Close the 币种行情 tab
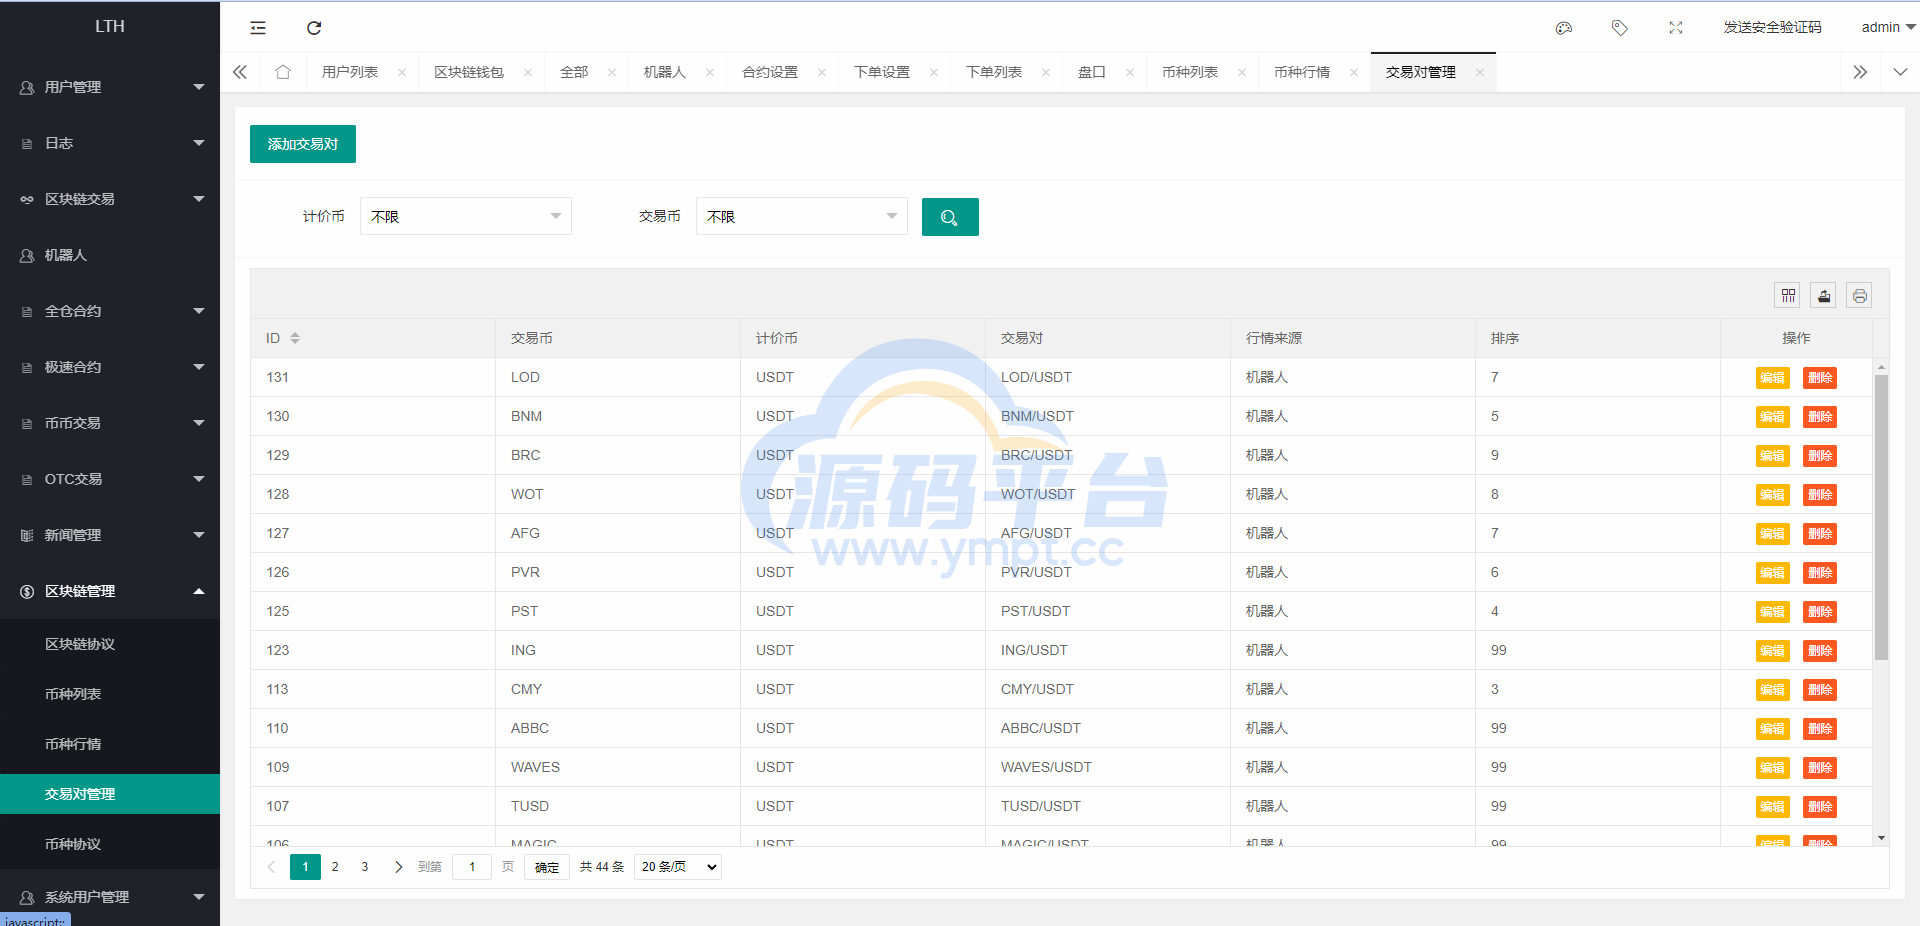The height and width of the screenshot is (926, 1920). pos(1354,72)
